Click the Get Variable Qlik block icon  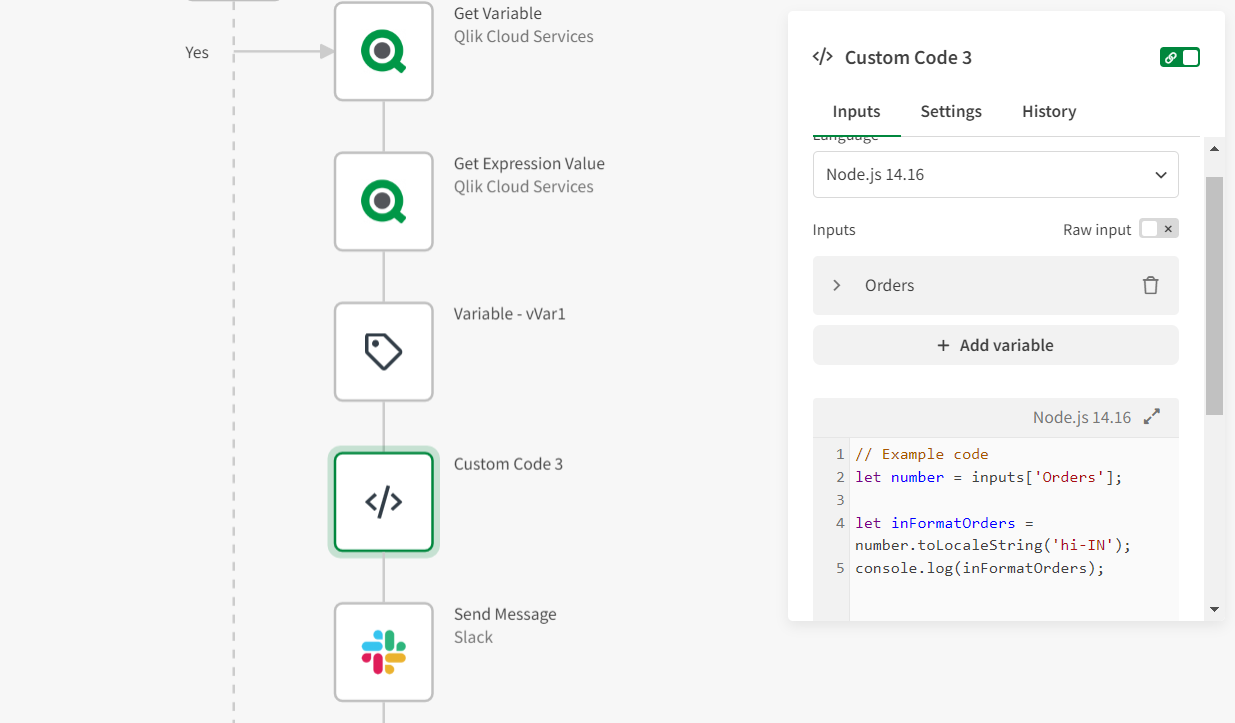click(383, 51)
